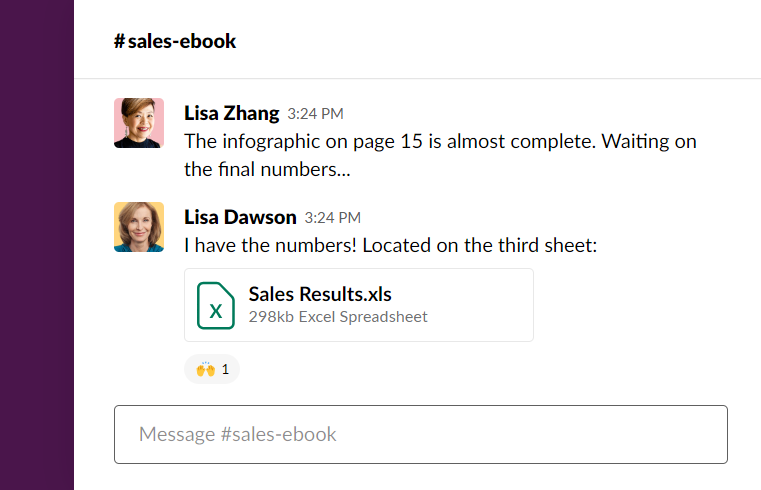The height and width of the screenshot is (490, 761).
Task: Open Lisa Zhang's name link
Action: pyautogui.click(x=232, y=113)
